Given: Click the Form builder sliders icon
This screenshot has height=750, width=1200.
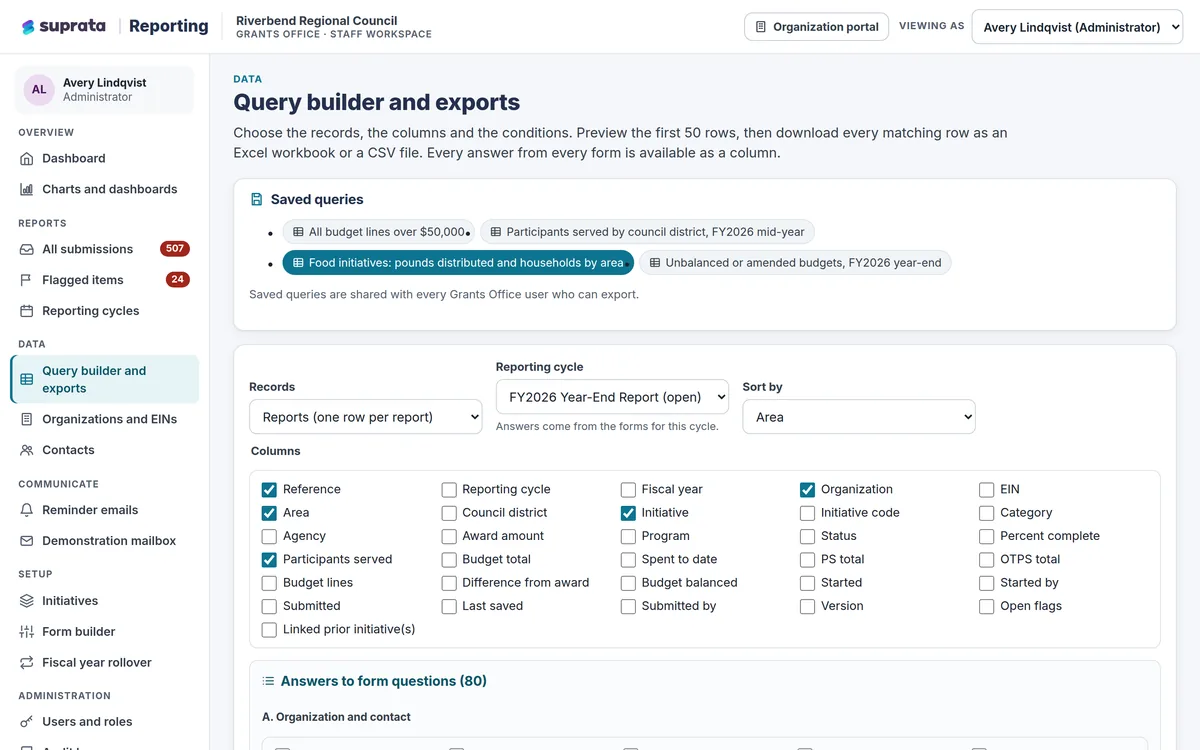Looking at the screenshot, I should point(27,632).
